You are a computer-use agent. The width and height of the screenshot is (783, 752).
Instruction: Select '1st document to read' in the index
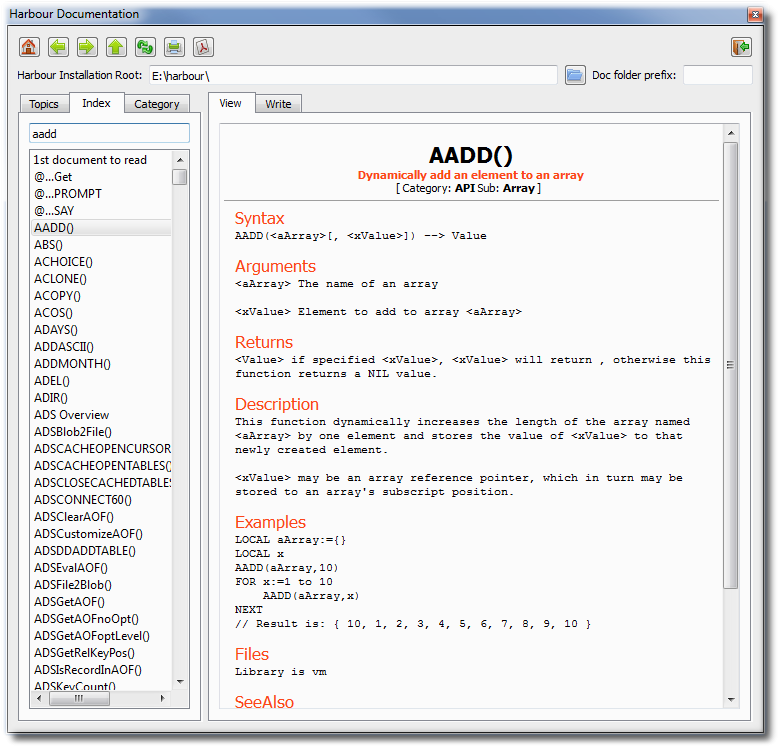click(101, 160)
